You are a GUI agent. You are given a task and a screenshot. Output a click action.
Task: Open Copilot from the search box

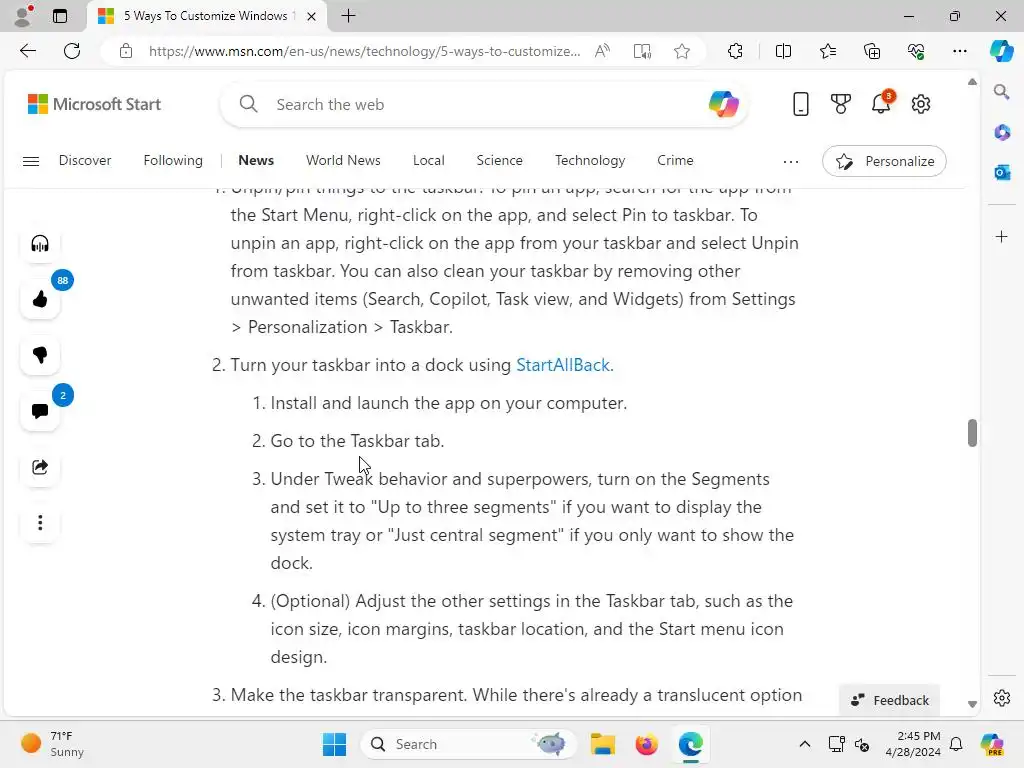(x=723, y=104)
